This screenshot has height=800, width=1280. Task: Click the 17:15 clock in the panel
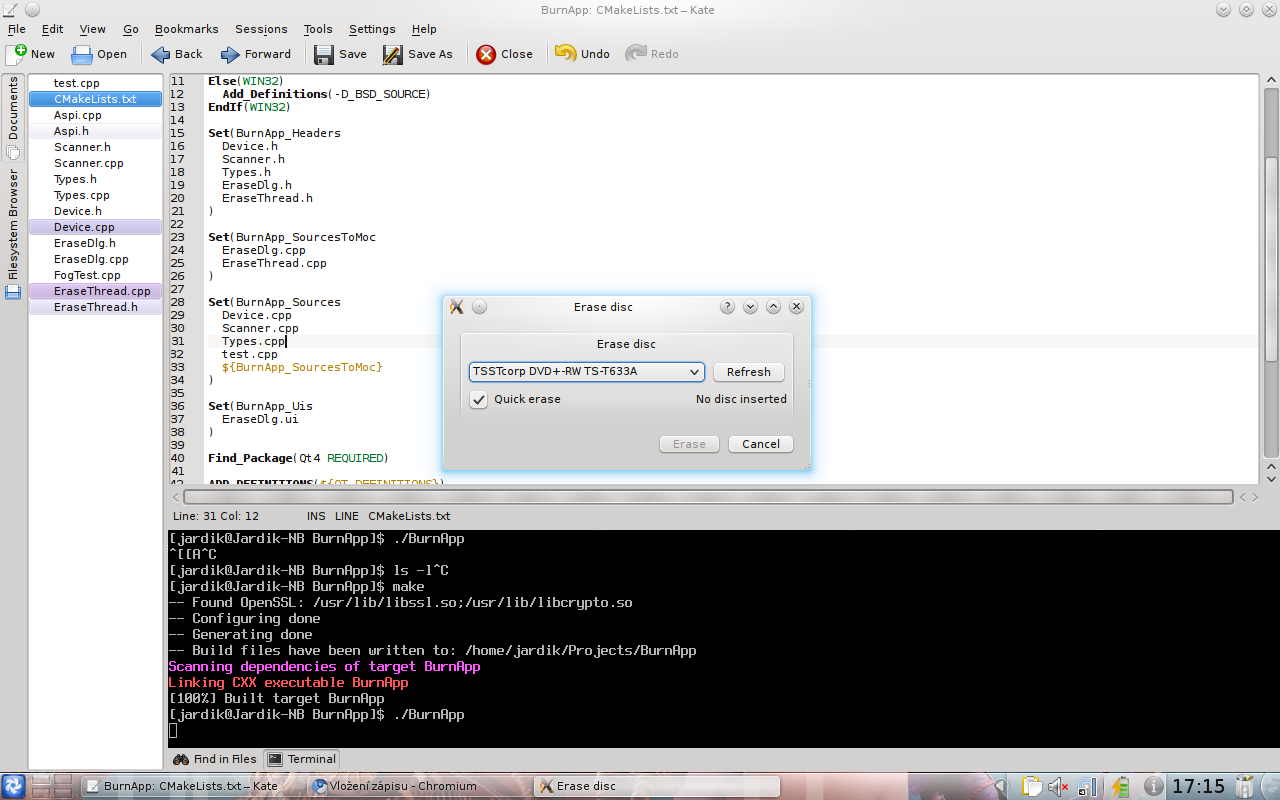1198,786
